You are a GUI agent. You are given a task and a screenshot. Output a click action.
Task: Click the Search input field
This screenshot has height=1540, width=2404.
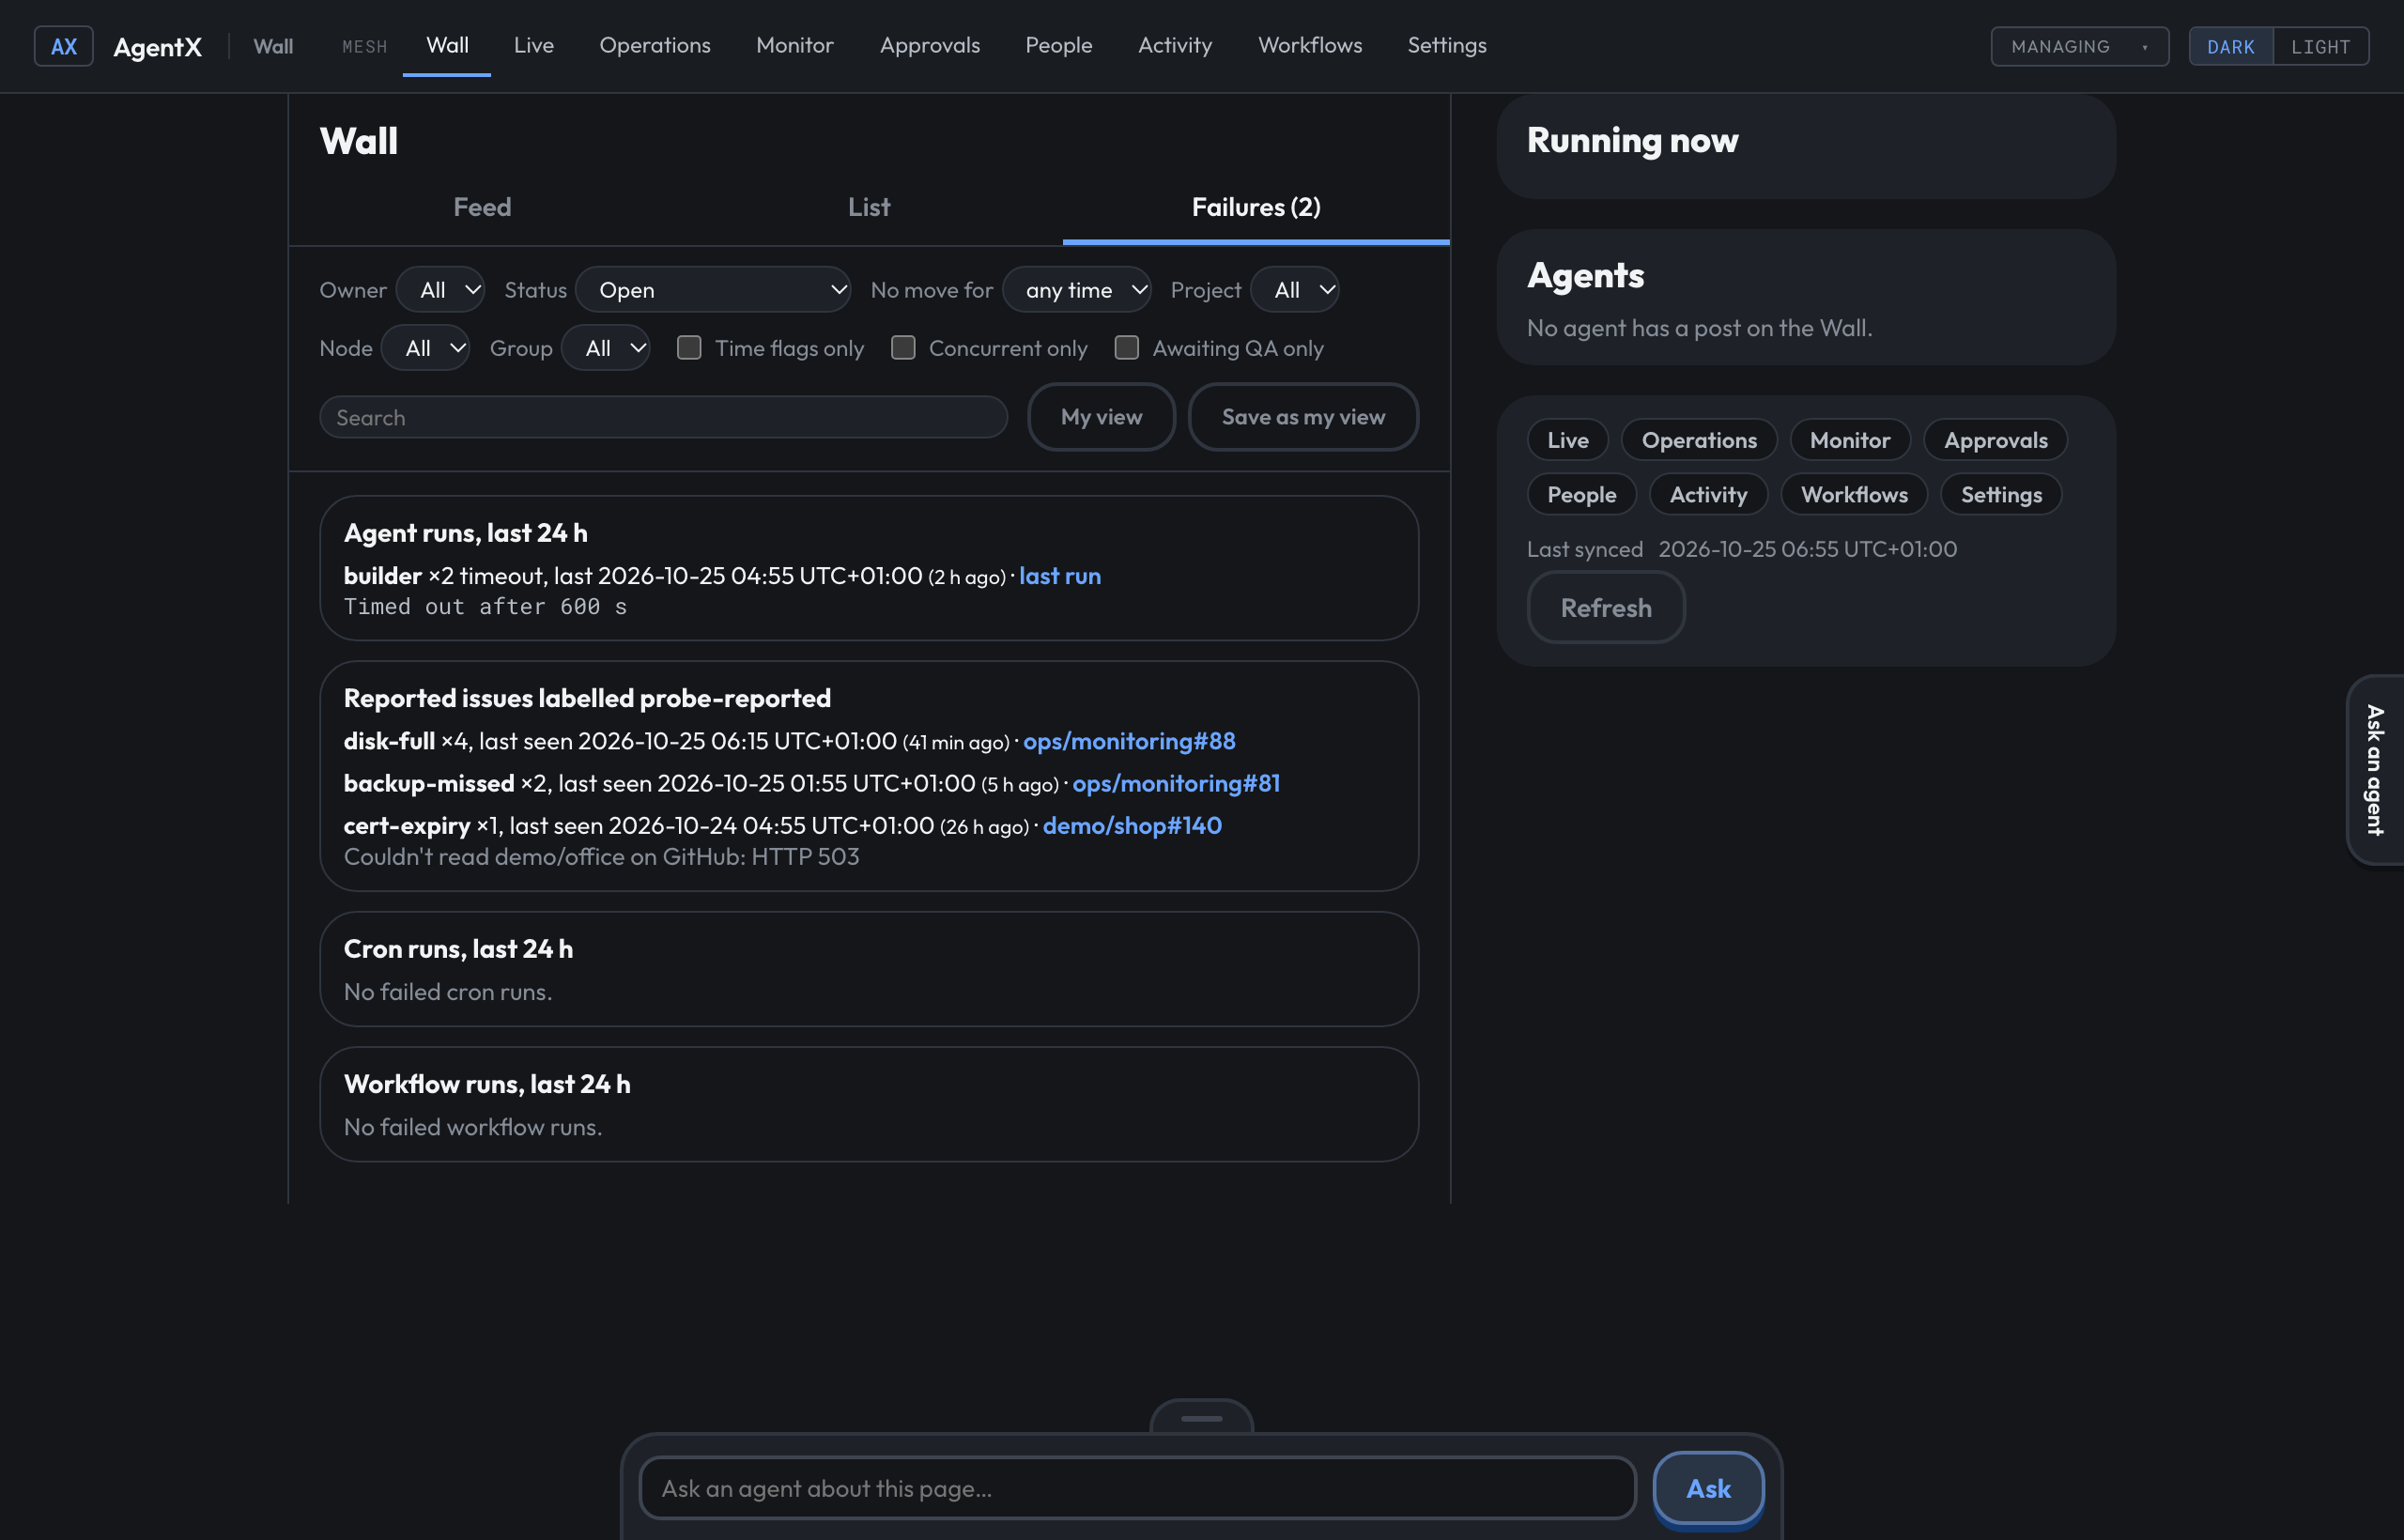663,417
